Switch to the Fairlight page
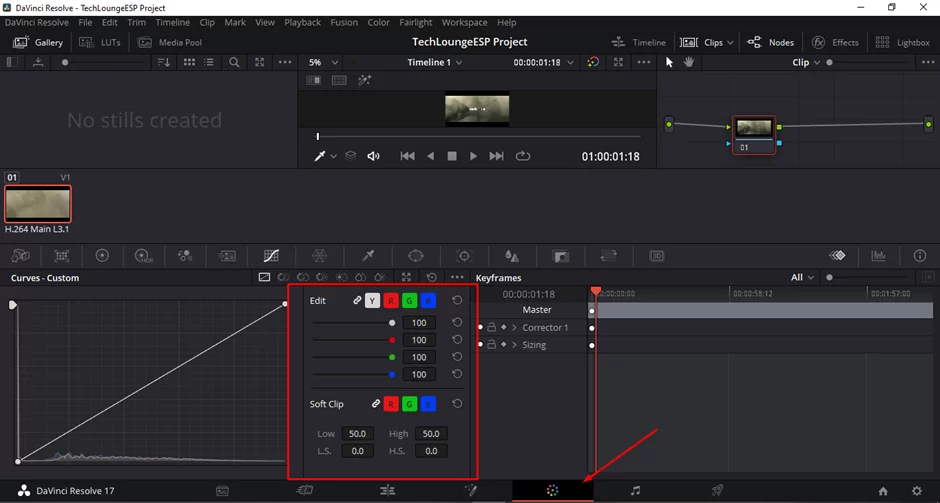Screen dimensions: 940x503 point(635,490)
